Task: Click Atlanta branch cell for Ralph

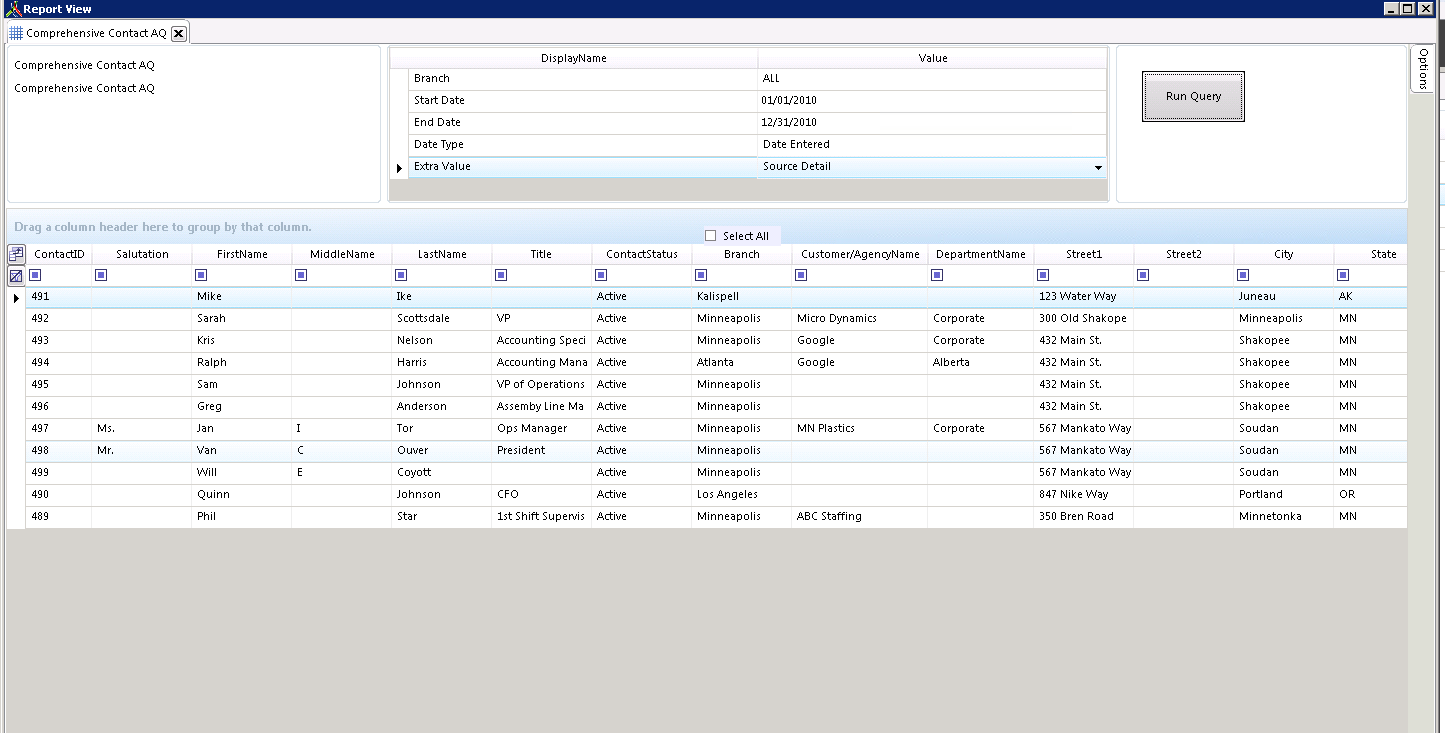Action: click(742, 362)
